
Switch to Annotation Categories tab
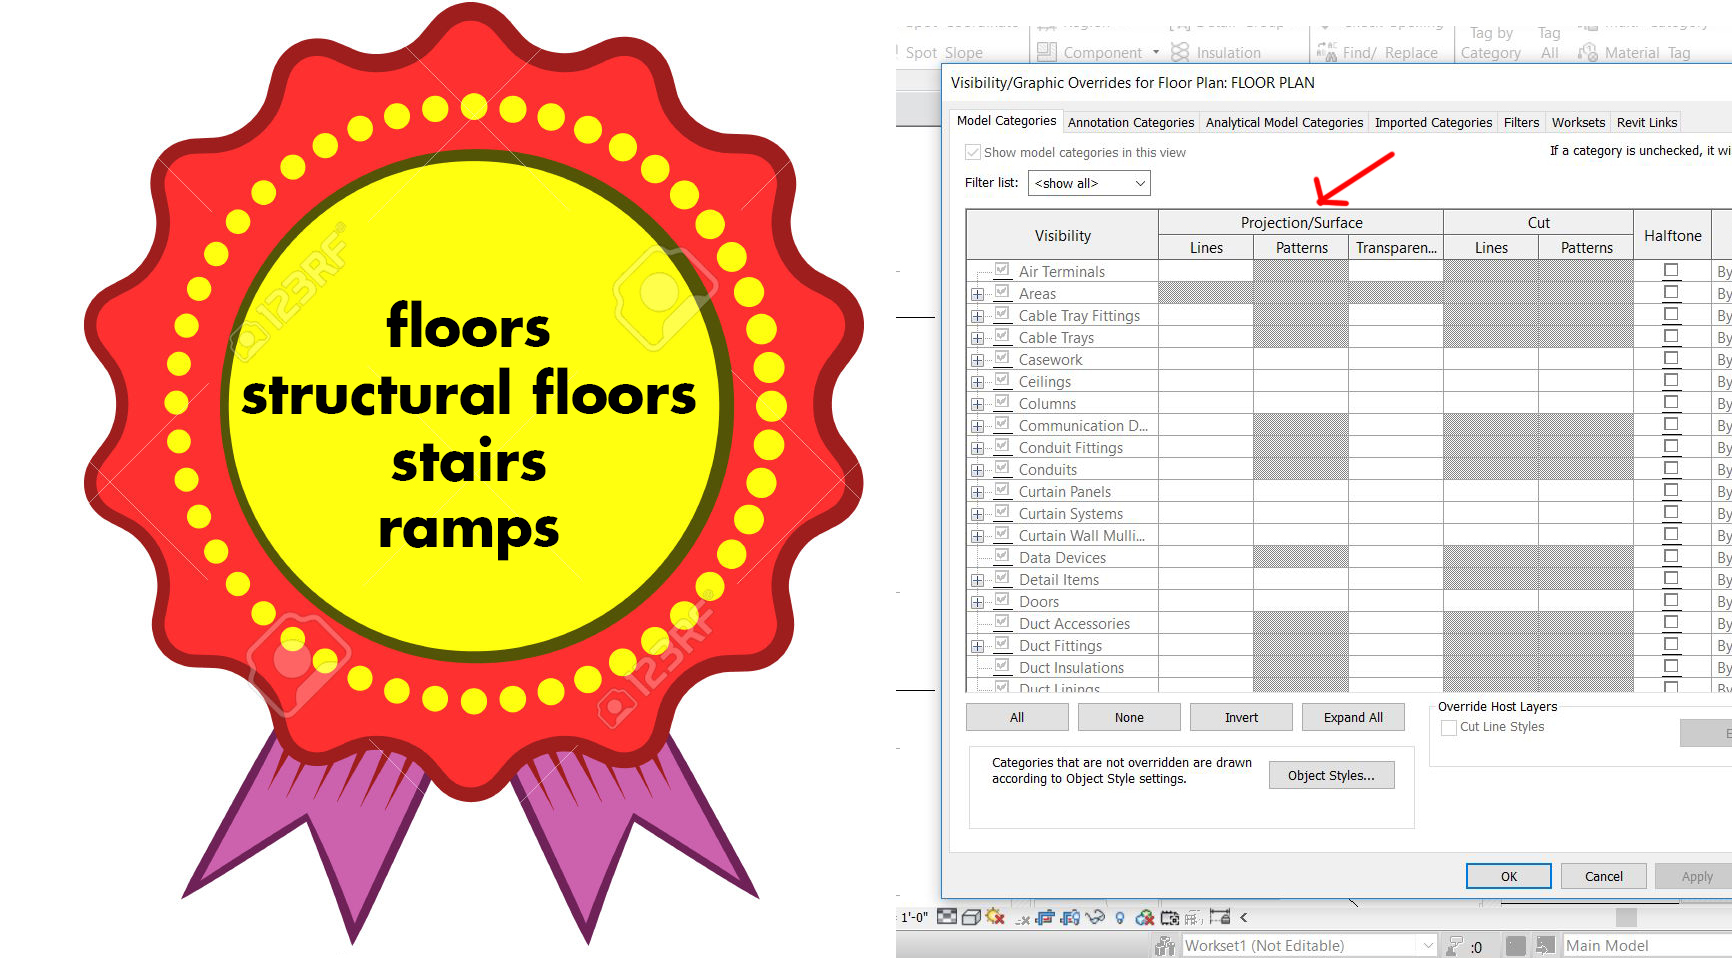pyautogui.click(x=1131, y=122)
